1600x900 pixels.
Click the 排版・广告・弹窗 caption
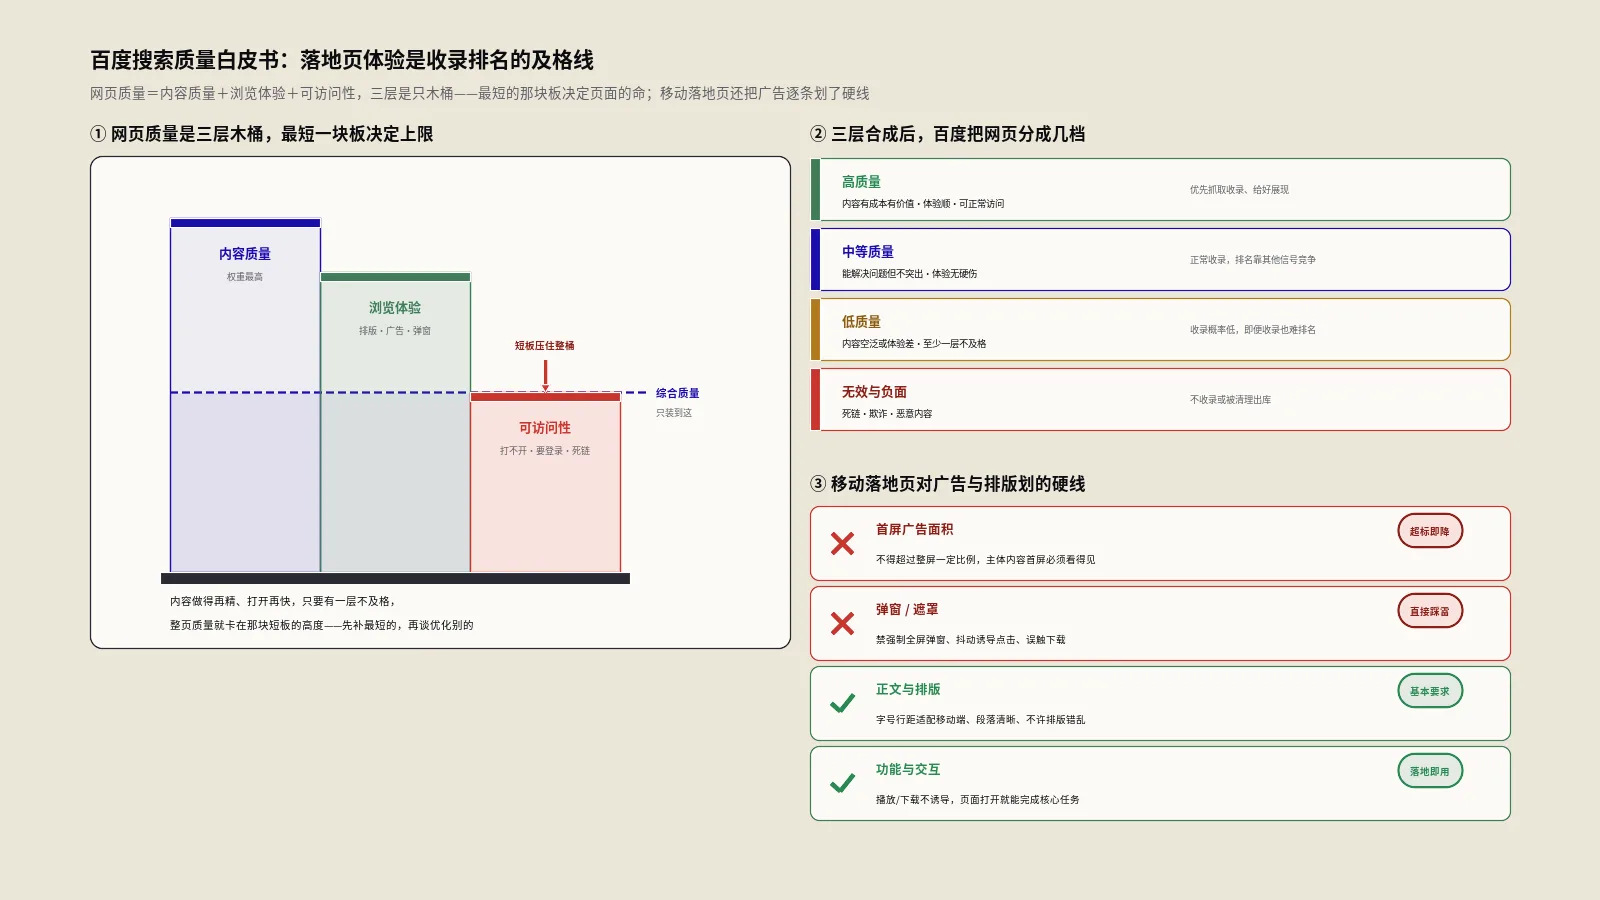tap(395, 331)
